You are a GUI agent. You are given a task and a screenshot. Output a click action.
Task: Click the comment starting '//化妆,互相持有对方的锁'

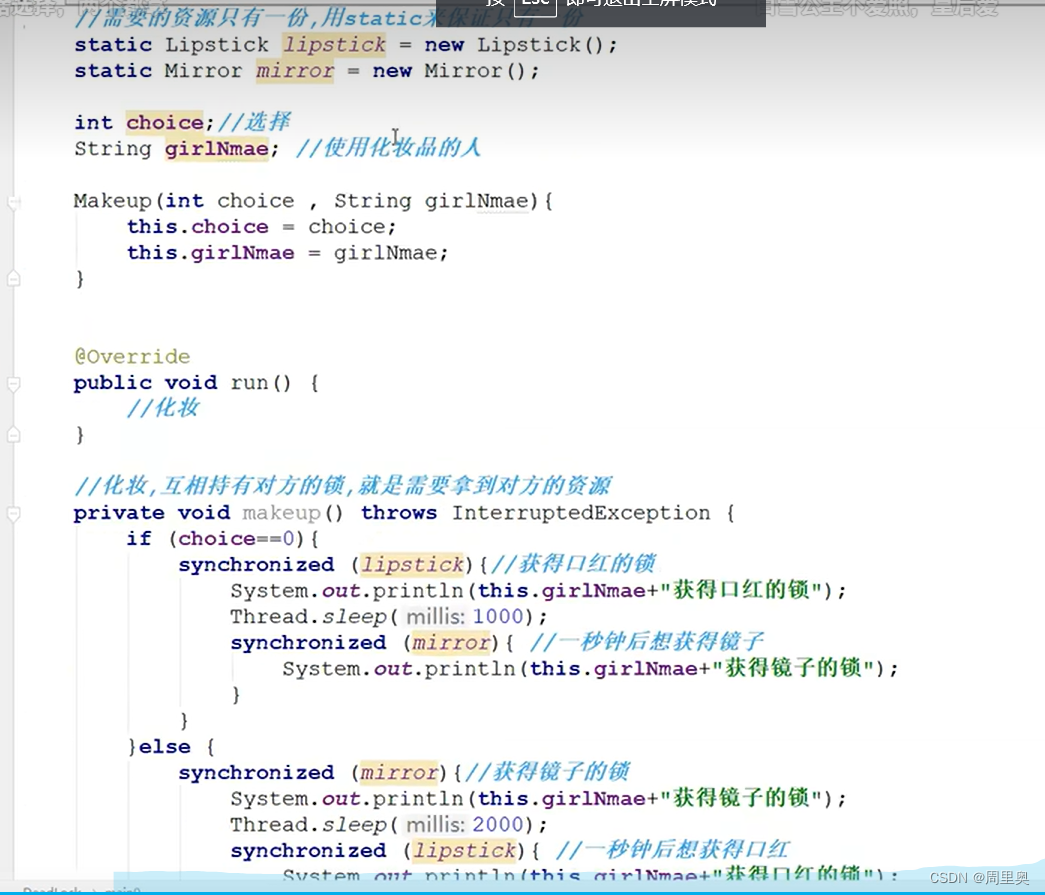(343, 486)
